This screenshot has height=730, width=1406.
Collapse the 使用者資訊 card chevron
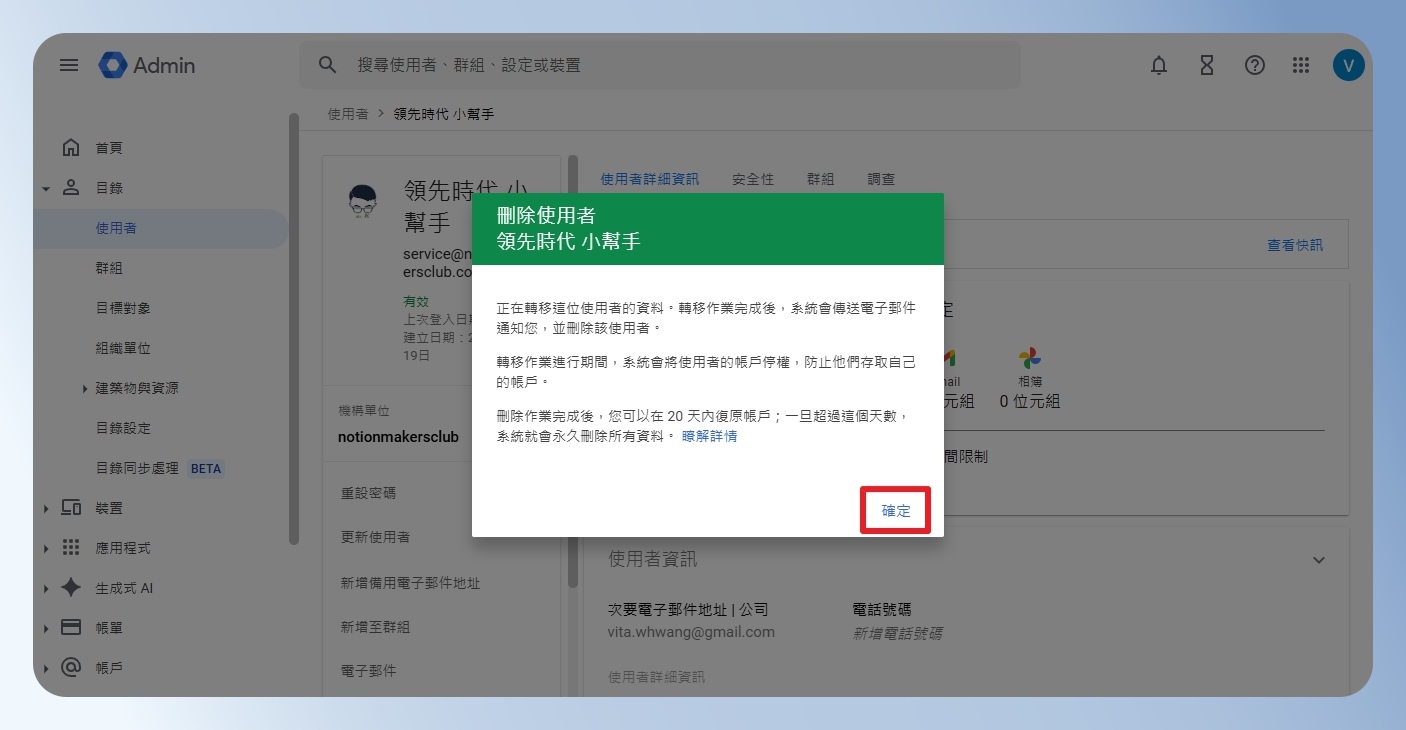[x=1319, y=560]
